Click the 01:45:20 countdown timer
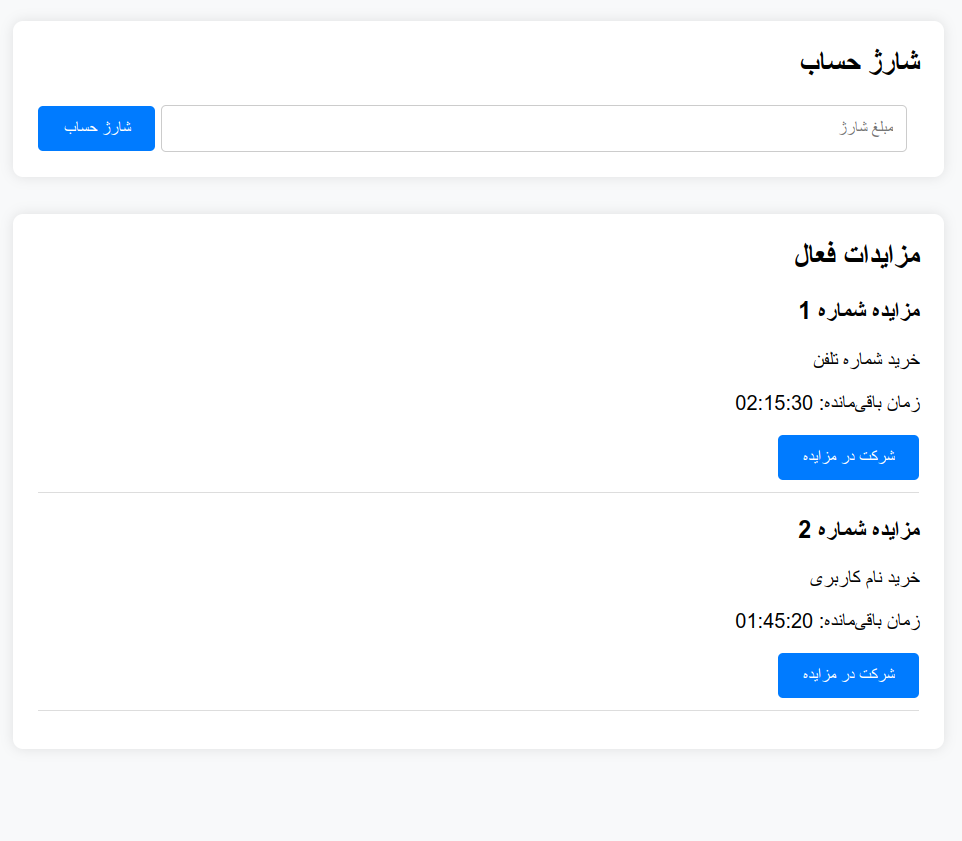The image size is (962, 841). 774,621
